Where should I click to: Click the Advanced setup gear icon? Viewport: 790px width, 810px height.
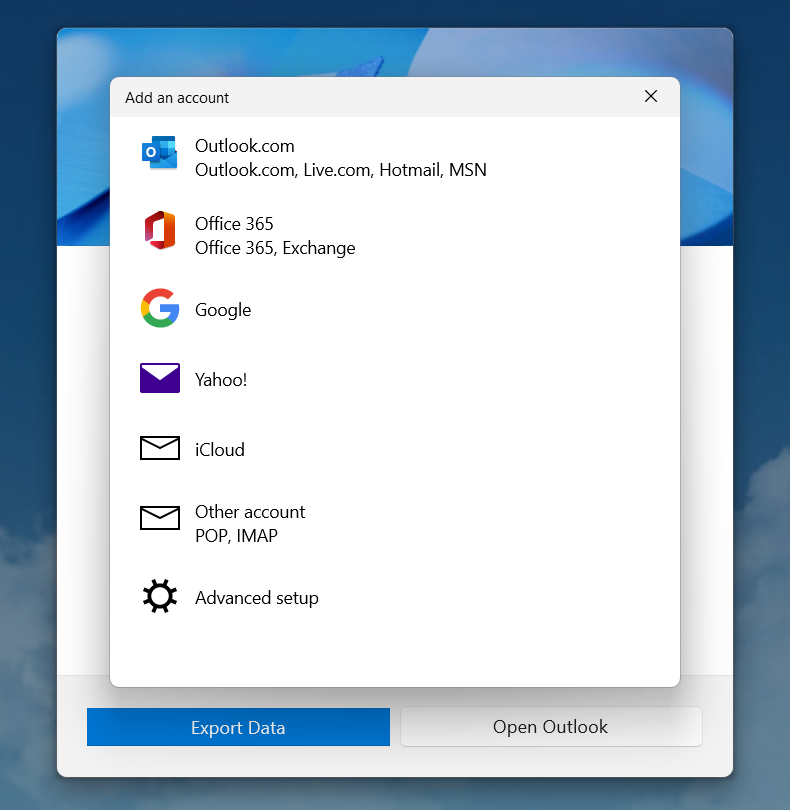pyautogui.click(x=159, y=597)
